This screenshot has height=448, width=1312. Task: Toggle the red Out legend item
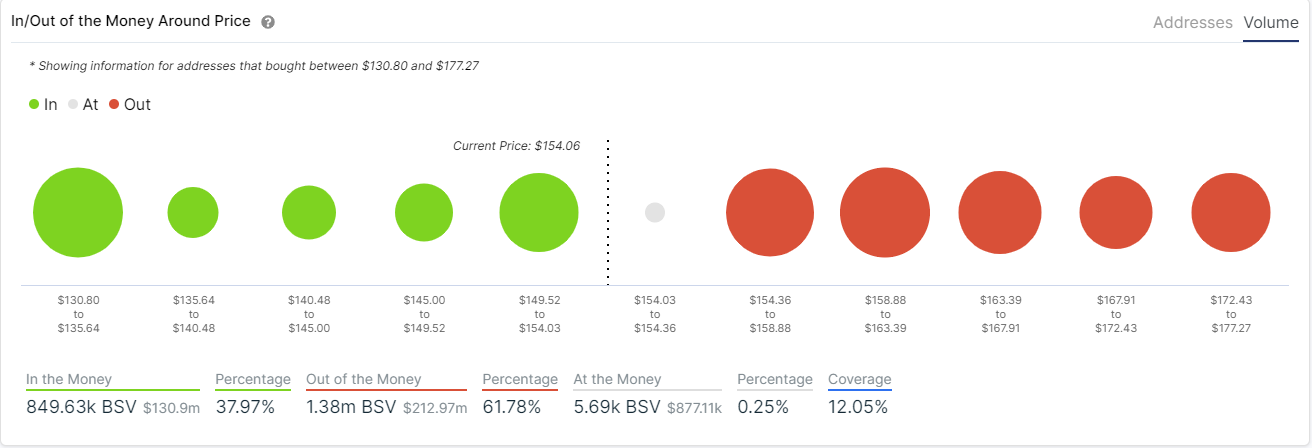[x=130, y=104]
